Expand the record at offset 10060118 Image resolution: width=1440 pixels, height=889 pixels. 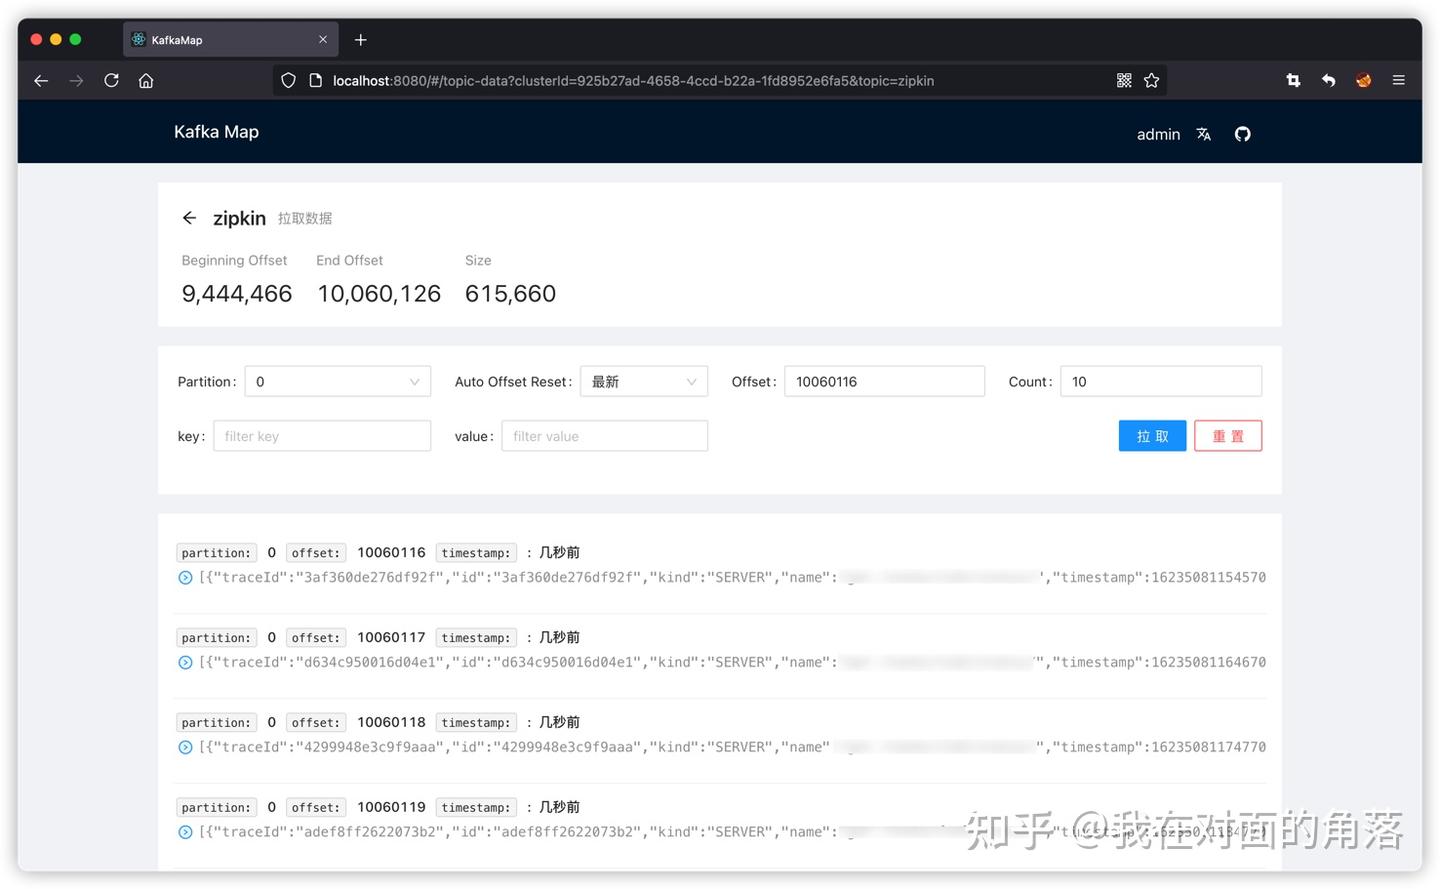coord(185,746)
